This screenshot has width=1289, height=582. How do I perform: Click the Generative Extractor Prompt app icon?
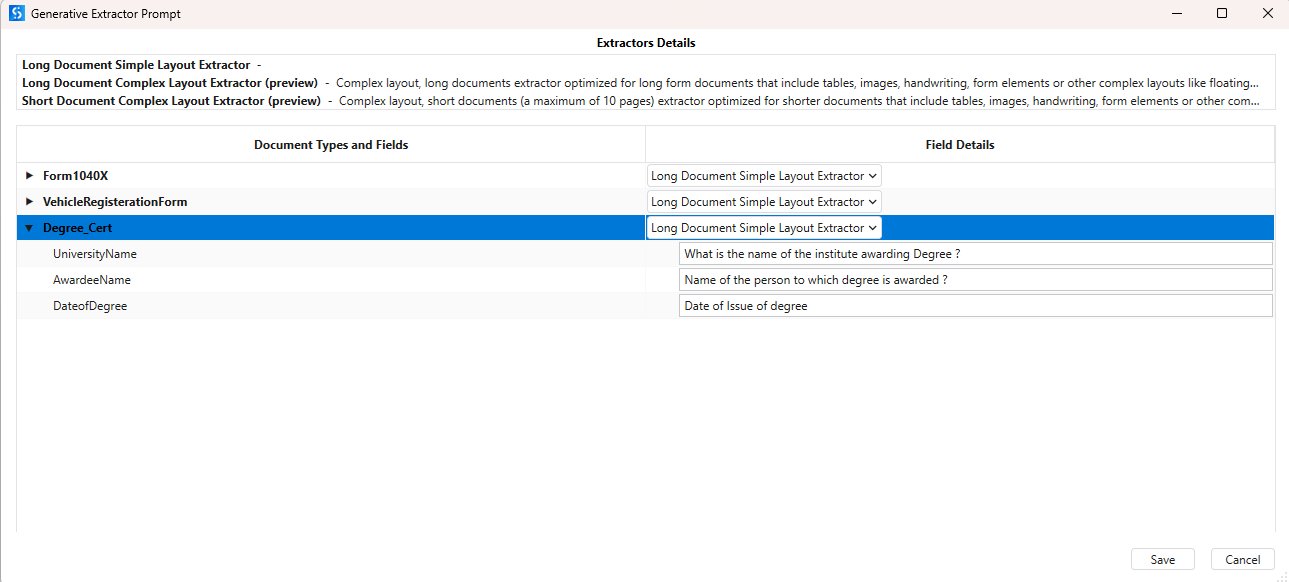click(x=16, y=14)
